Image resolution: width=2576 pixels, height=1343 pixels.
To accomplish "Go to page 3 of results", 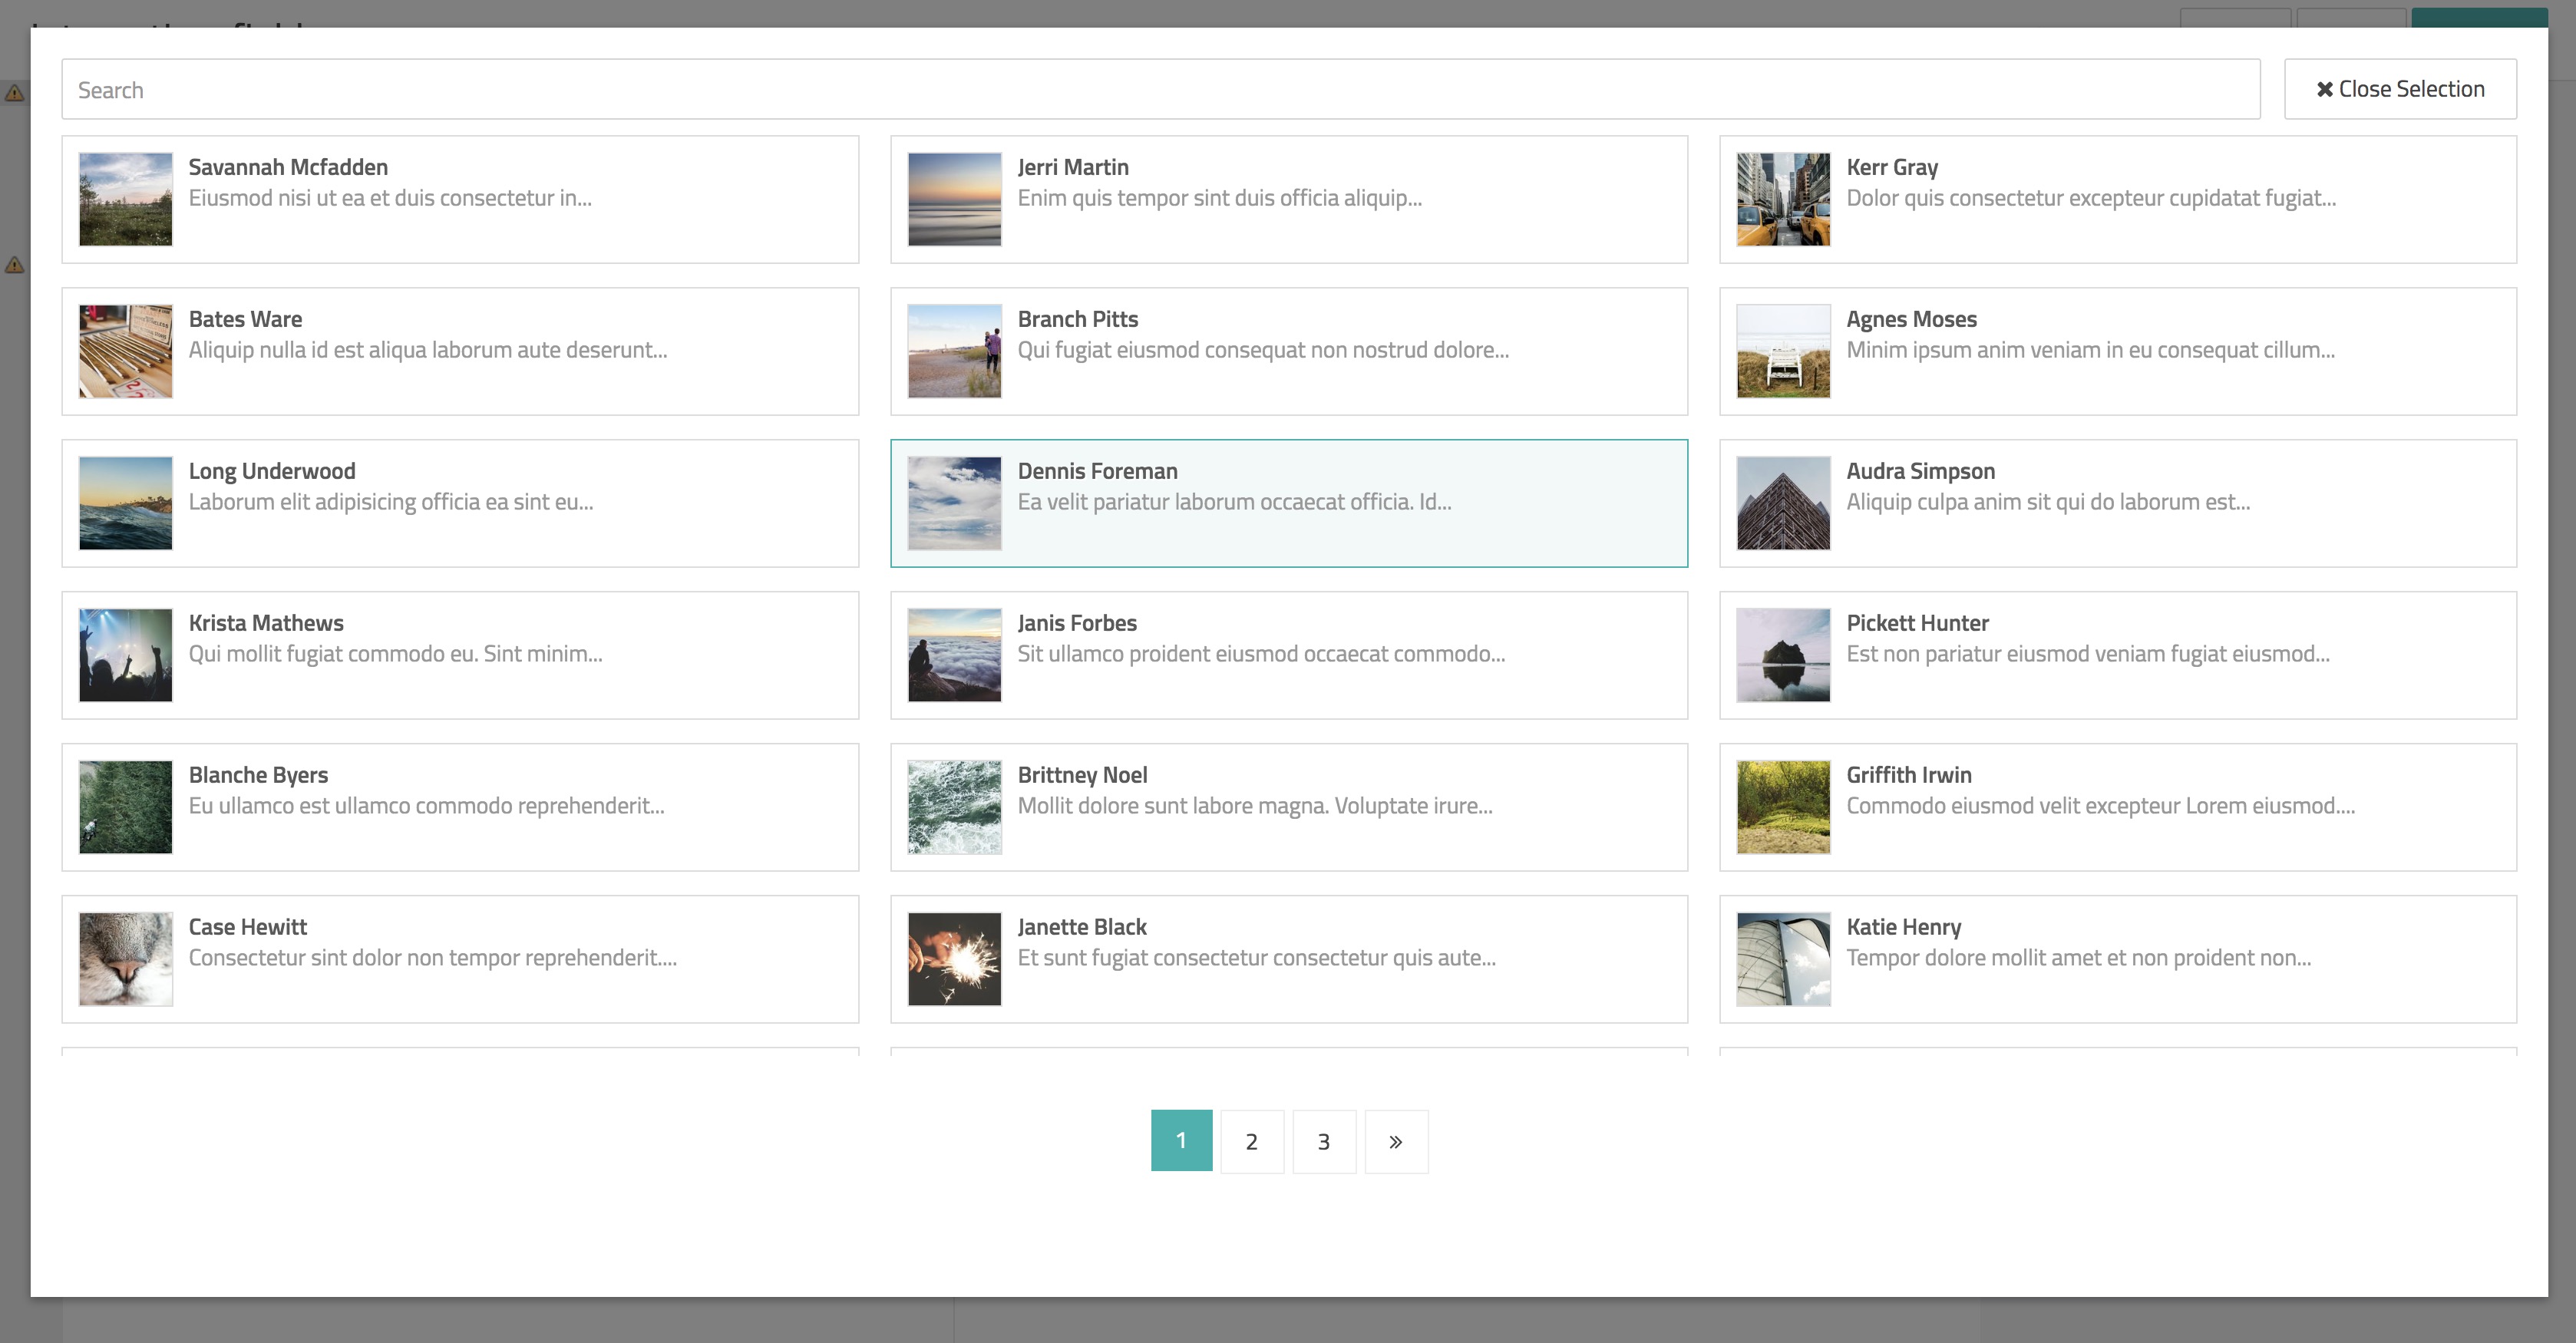I will [1324, 1141].
